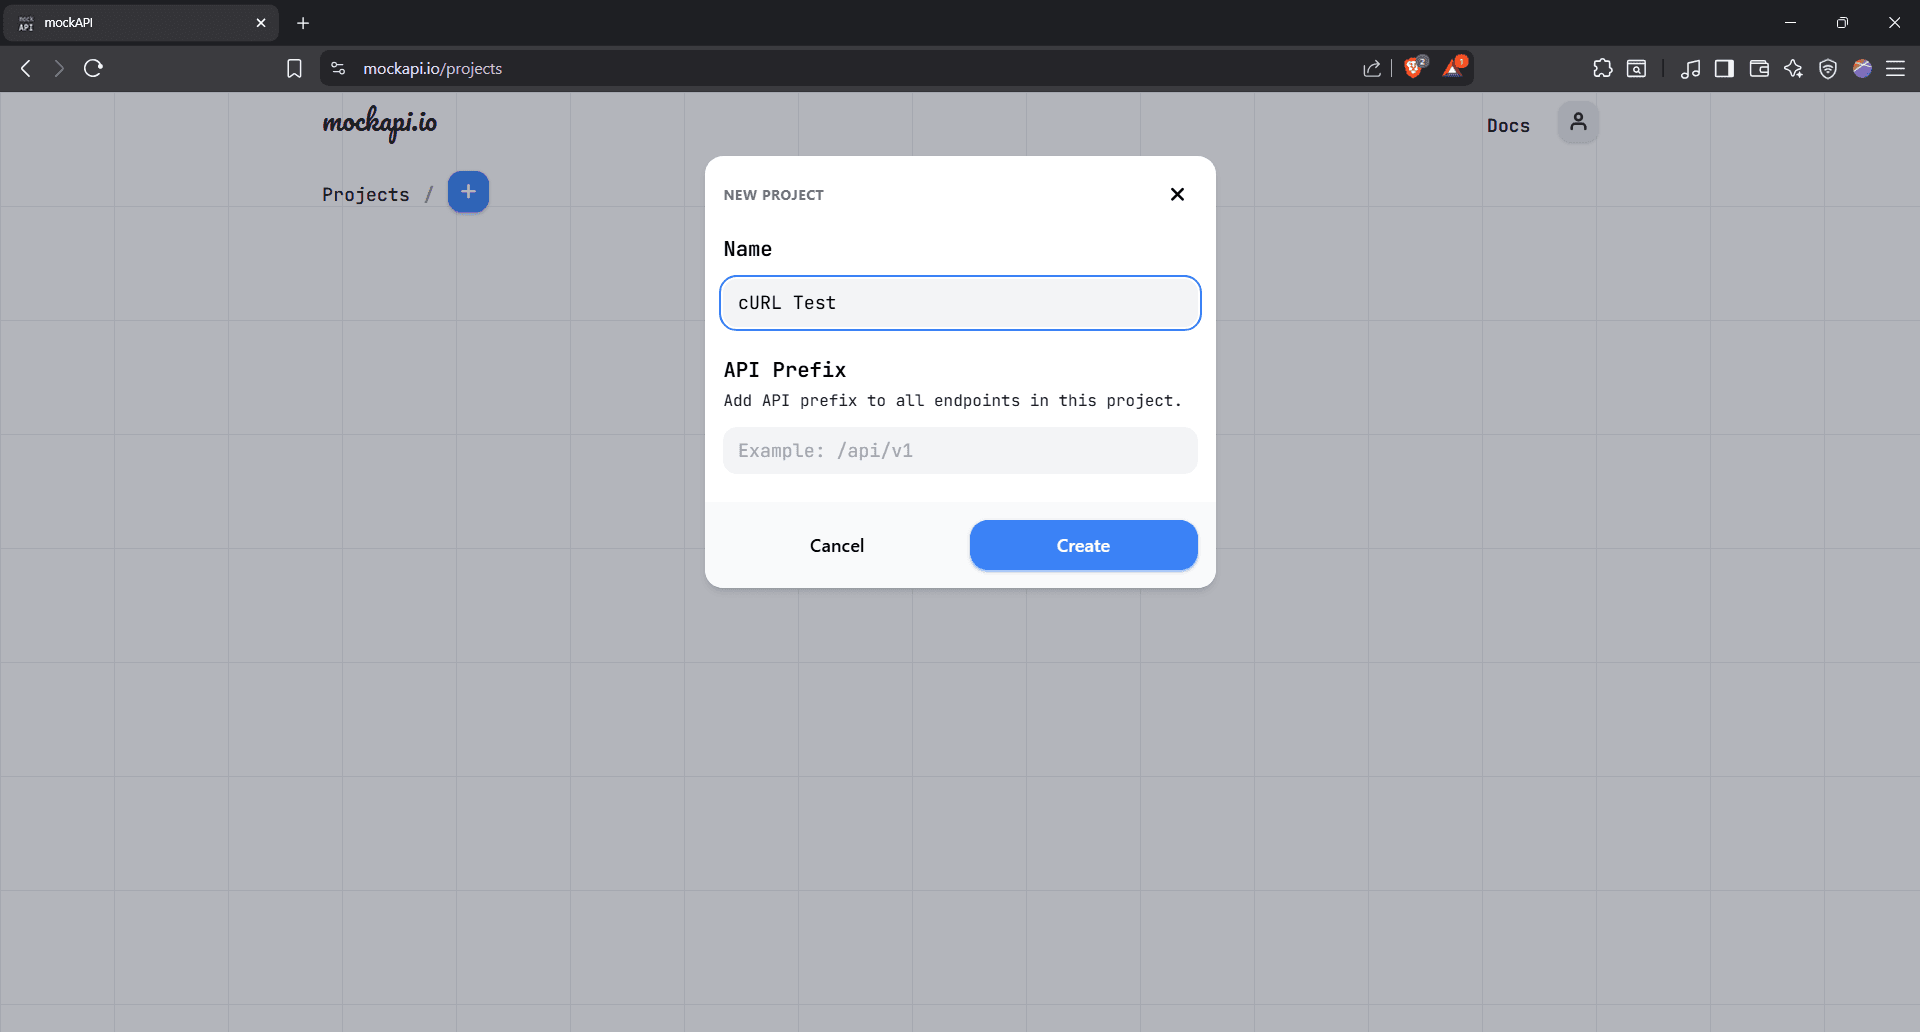
Task: Click the API Prefix input field
Action: pyautogui.click(x=959, y=451)
